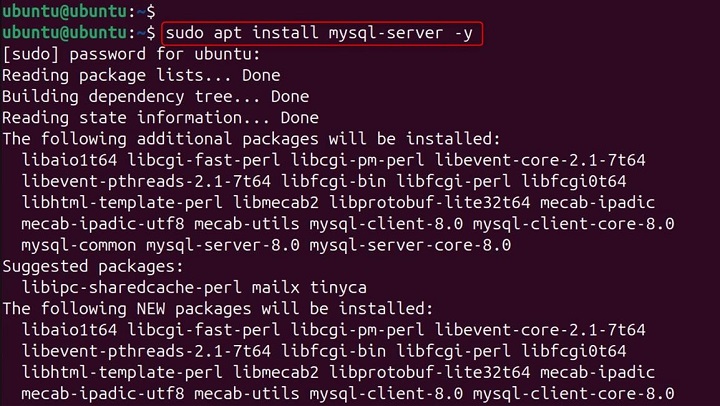The image size is (720, 406).
Task: Click the 'Building dependency tree... Done' line
Action: tap(155, 97)
